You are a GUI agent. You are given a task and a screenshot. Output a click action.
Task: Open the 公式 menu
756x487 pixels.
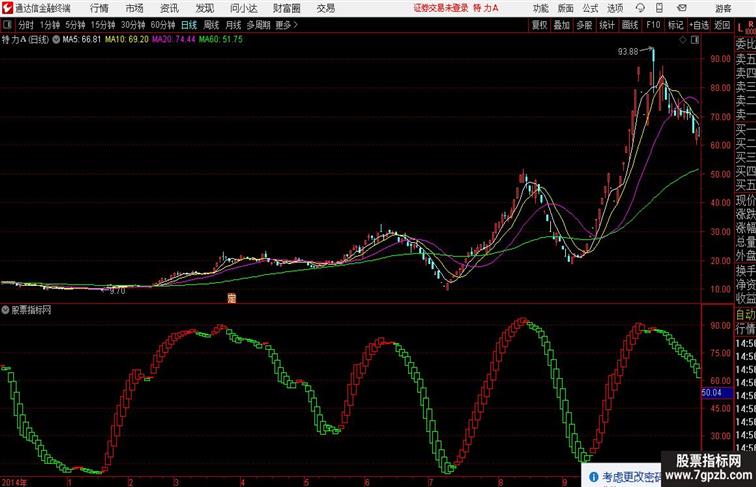[590, 8]
